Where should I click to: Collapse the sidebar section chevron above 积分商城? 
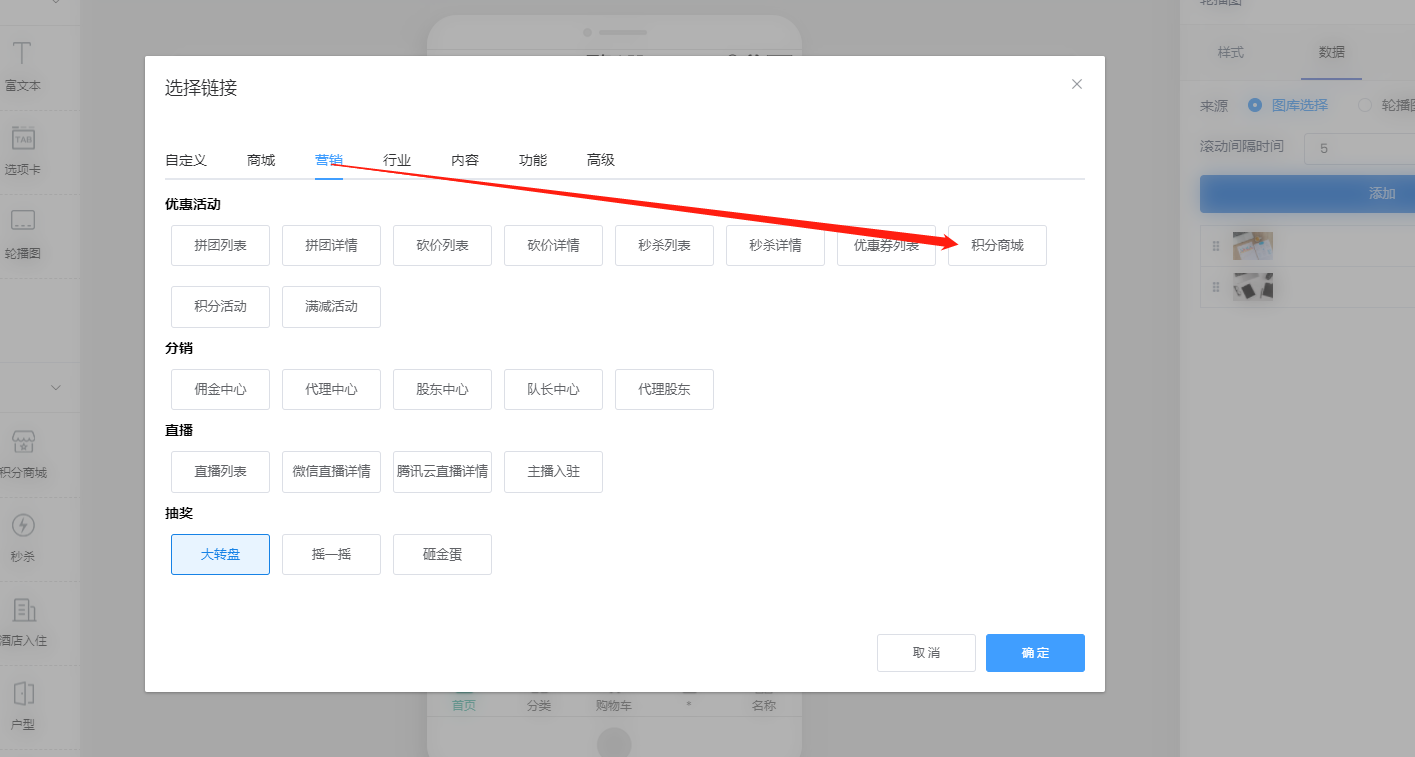[56, 387]
